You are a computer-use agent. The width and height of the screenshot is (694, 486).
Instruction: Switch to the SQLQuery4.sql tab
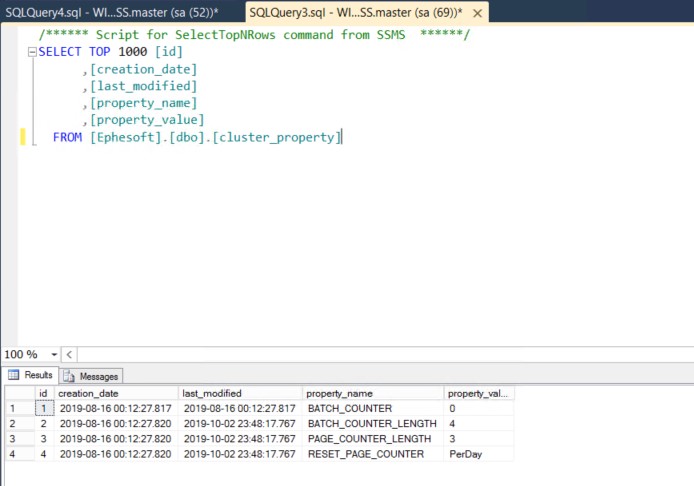(112, 12)
